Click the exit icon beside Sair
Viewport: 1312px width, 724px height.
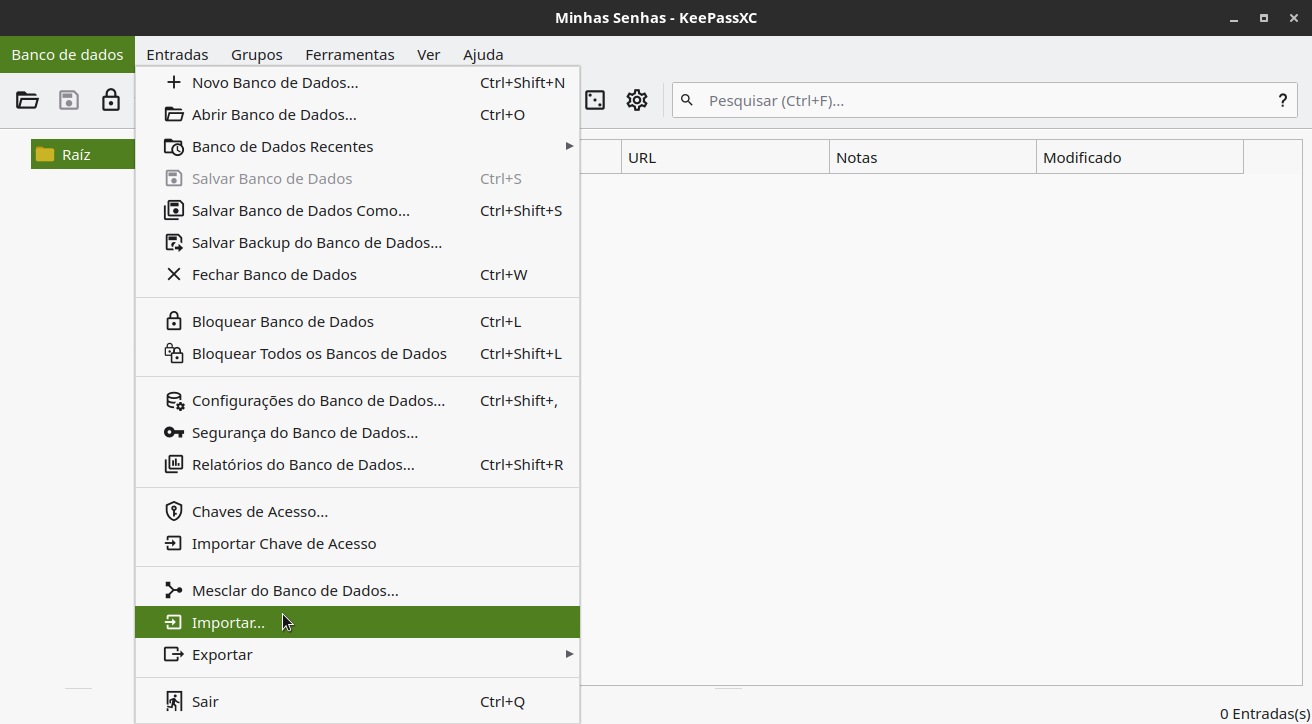tap(174, 701)
